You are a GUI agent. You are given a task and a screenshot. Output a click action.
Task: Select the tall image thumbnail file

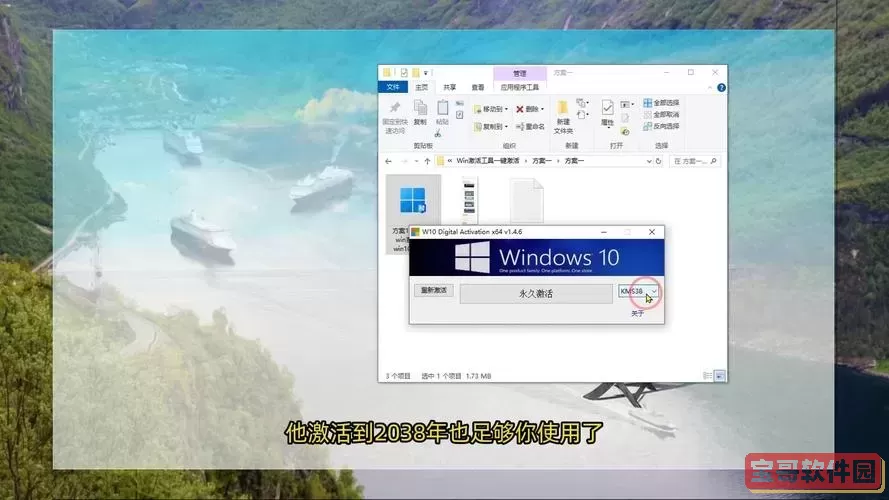click(469, 200)
